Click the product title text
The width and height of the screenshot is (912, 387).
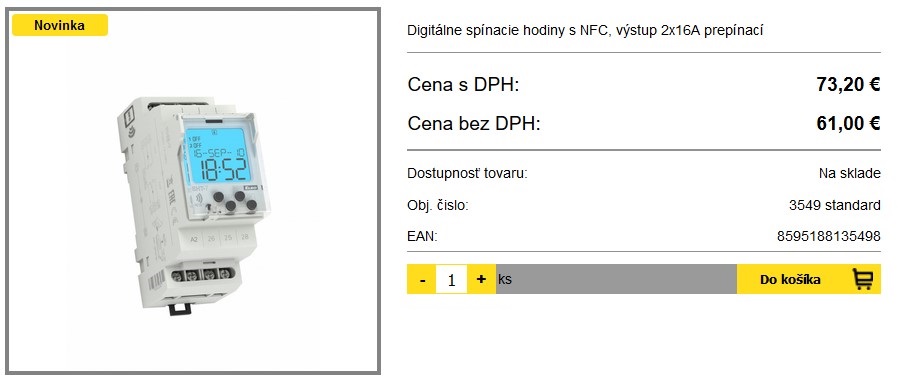pos(585,30)
